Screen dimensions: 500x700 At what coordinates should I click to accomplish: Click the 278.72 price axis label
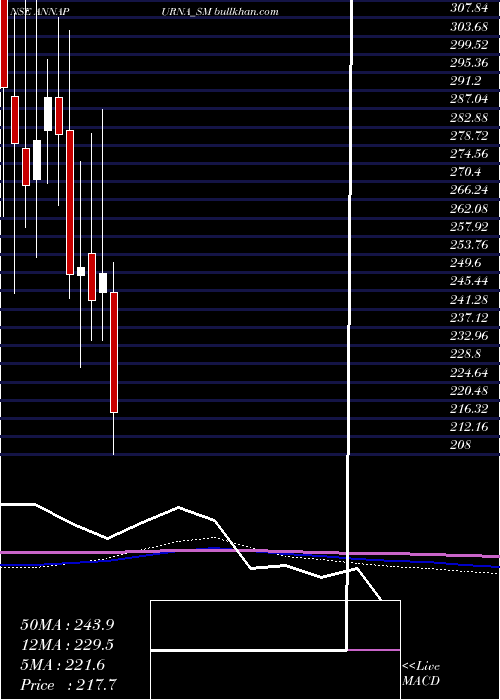(469, 136)
